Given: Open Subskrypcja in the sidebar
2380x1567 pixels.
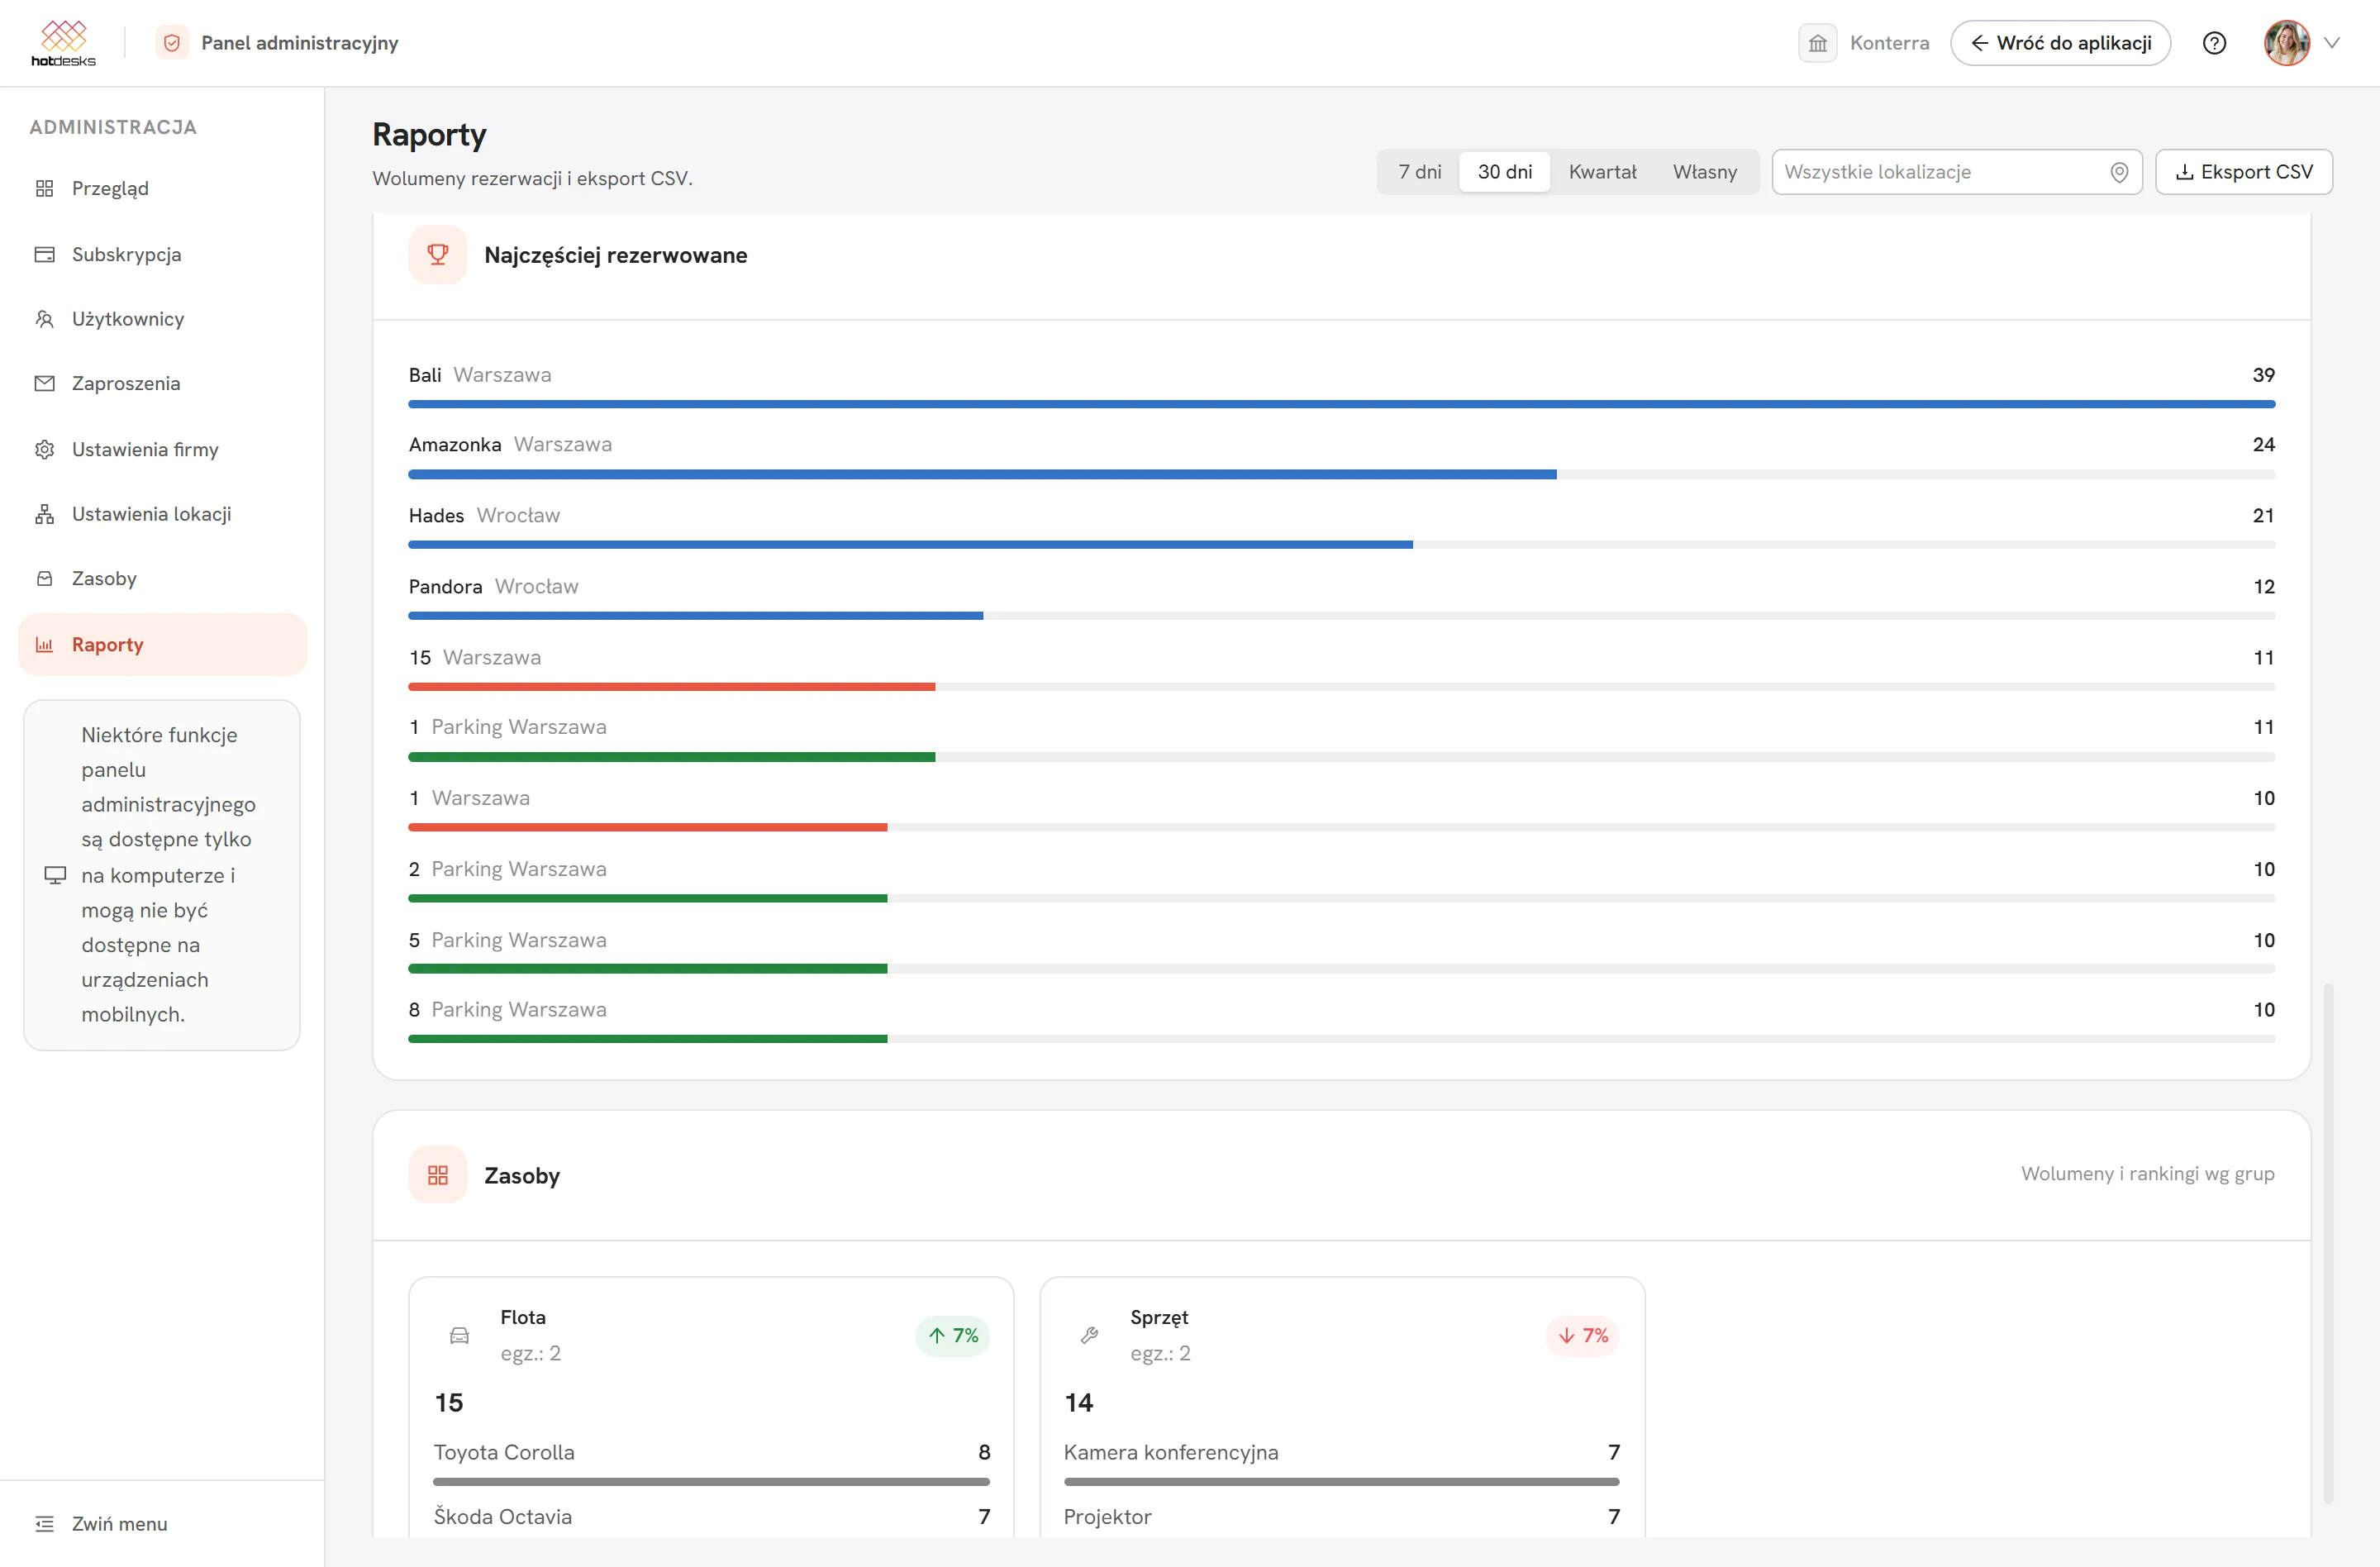Looking at the screenshot, I should (162, 254).
